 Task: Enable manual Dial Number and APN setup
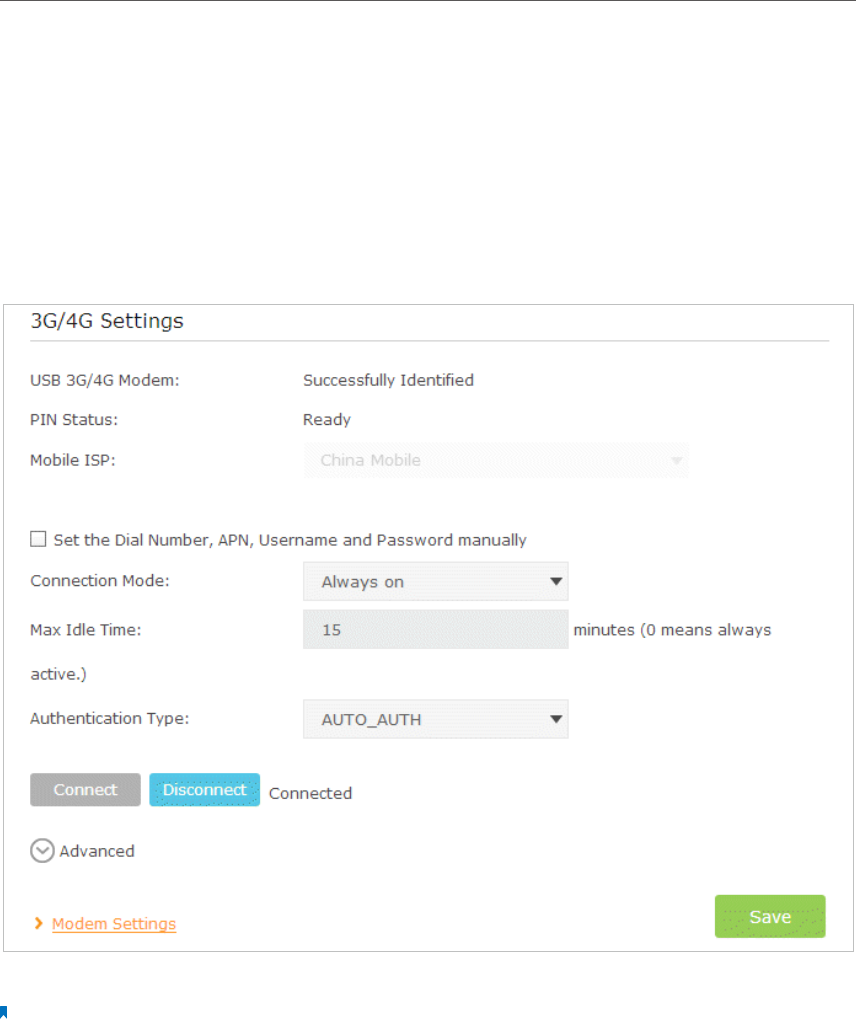(38, 540)
